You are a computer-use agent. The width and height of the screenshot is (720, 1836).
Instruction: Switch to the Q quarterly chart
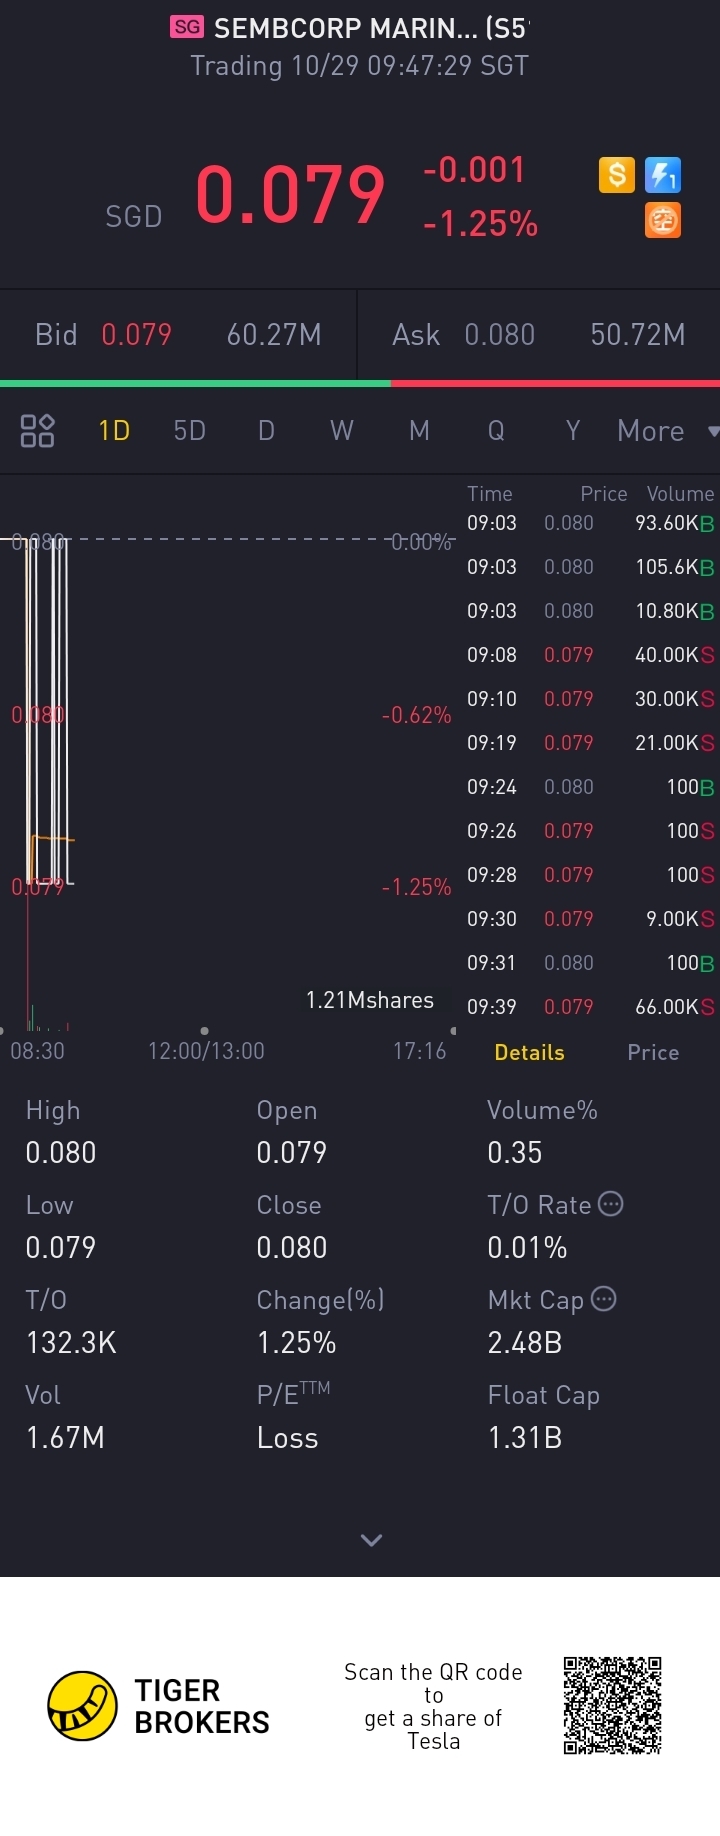pos(496,431)
